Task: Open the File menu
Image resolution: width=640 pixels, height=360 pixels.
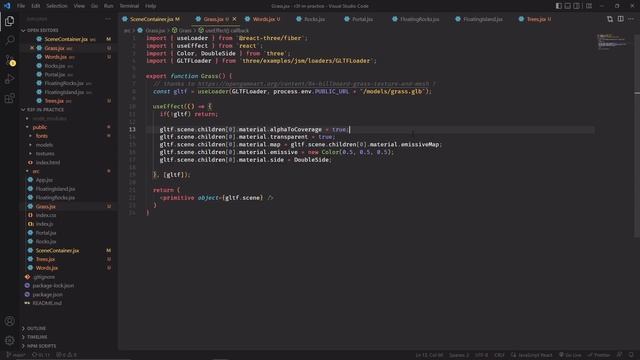Action: (x=21, y=6)
